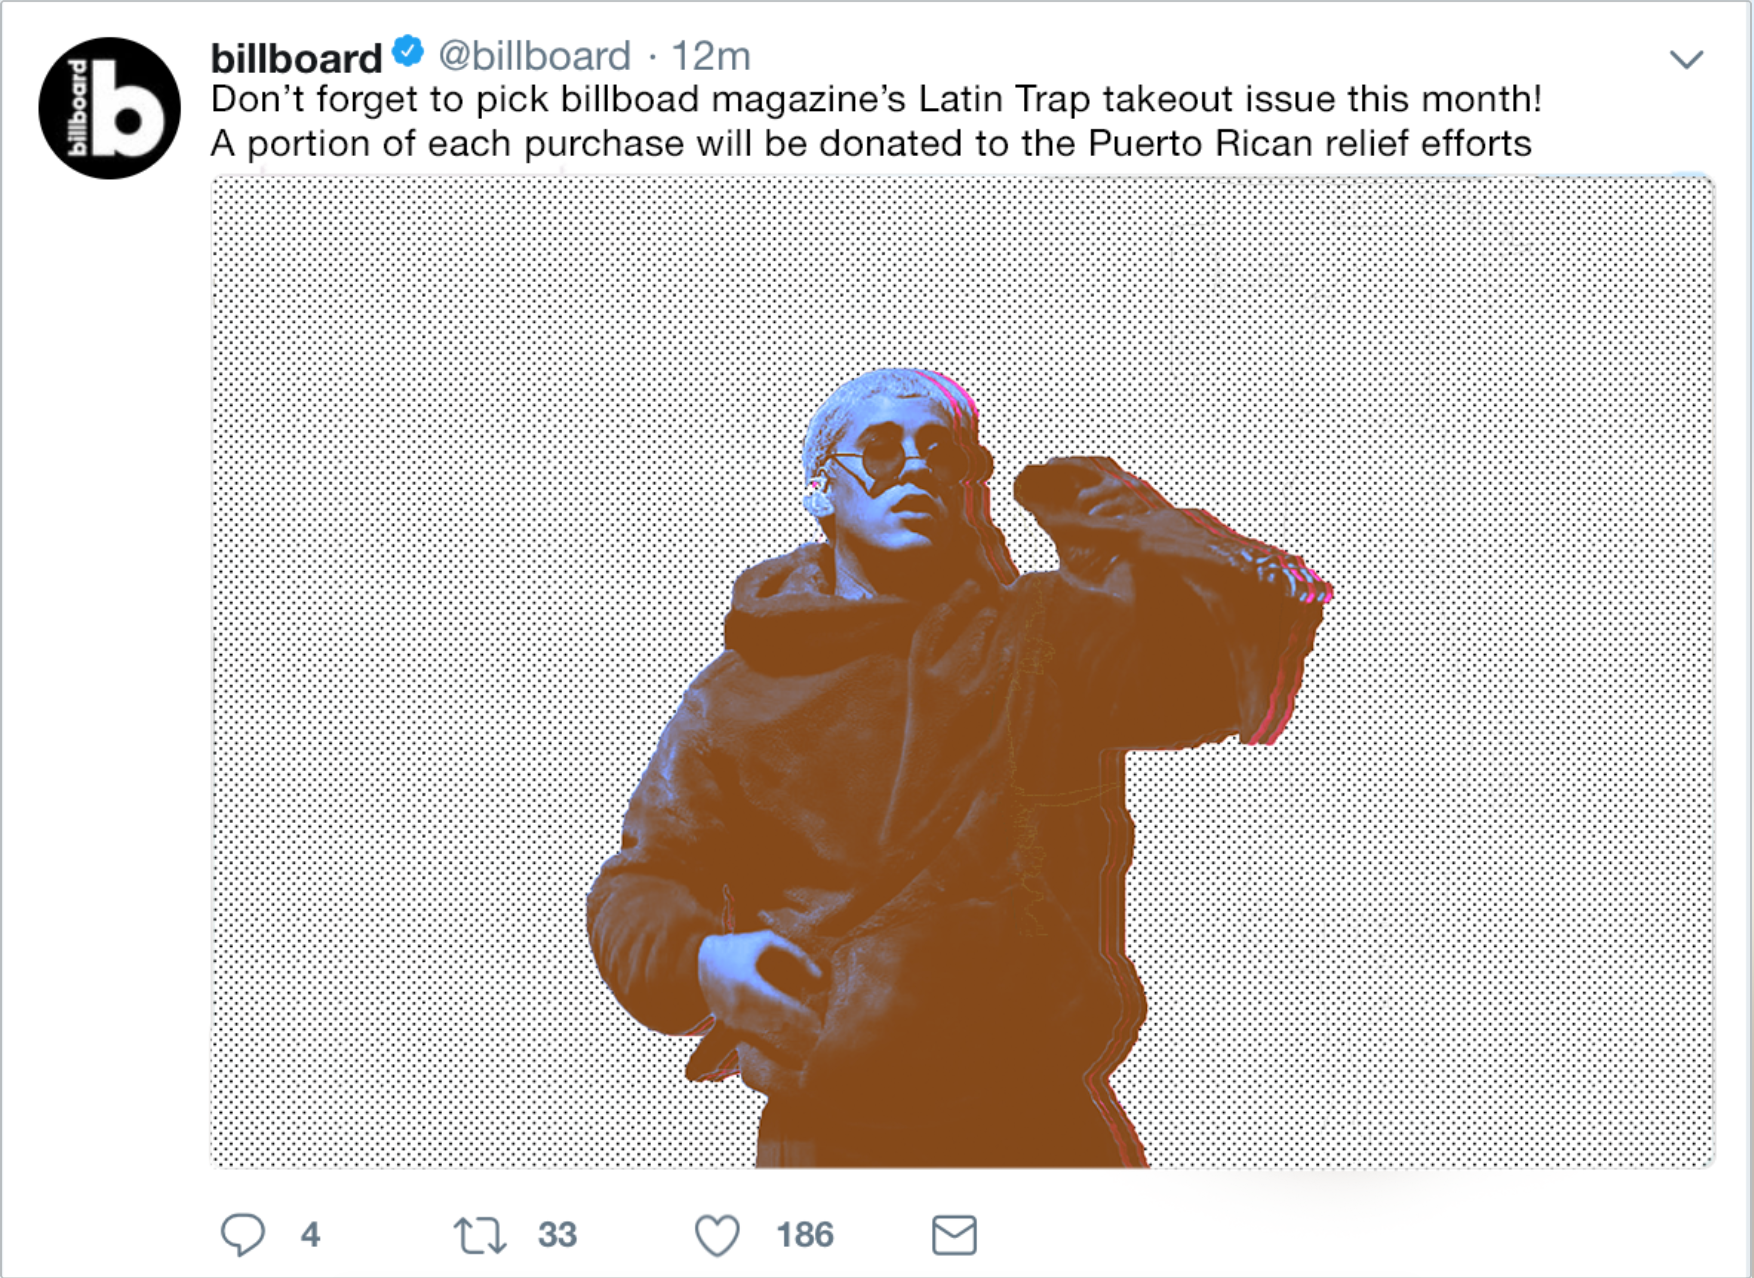The width and height of the screenshot is (1754, 1278).
Task: Click the line about Puerto Rican relief efforts
Action: pos(871,143)
